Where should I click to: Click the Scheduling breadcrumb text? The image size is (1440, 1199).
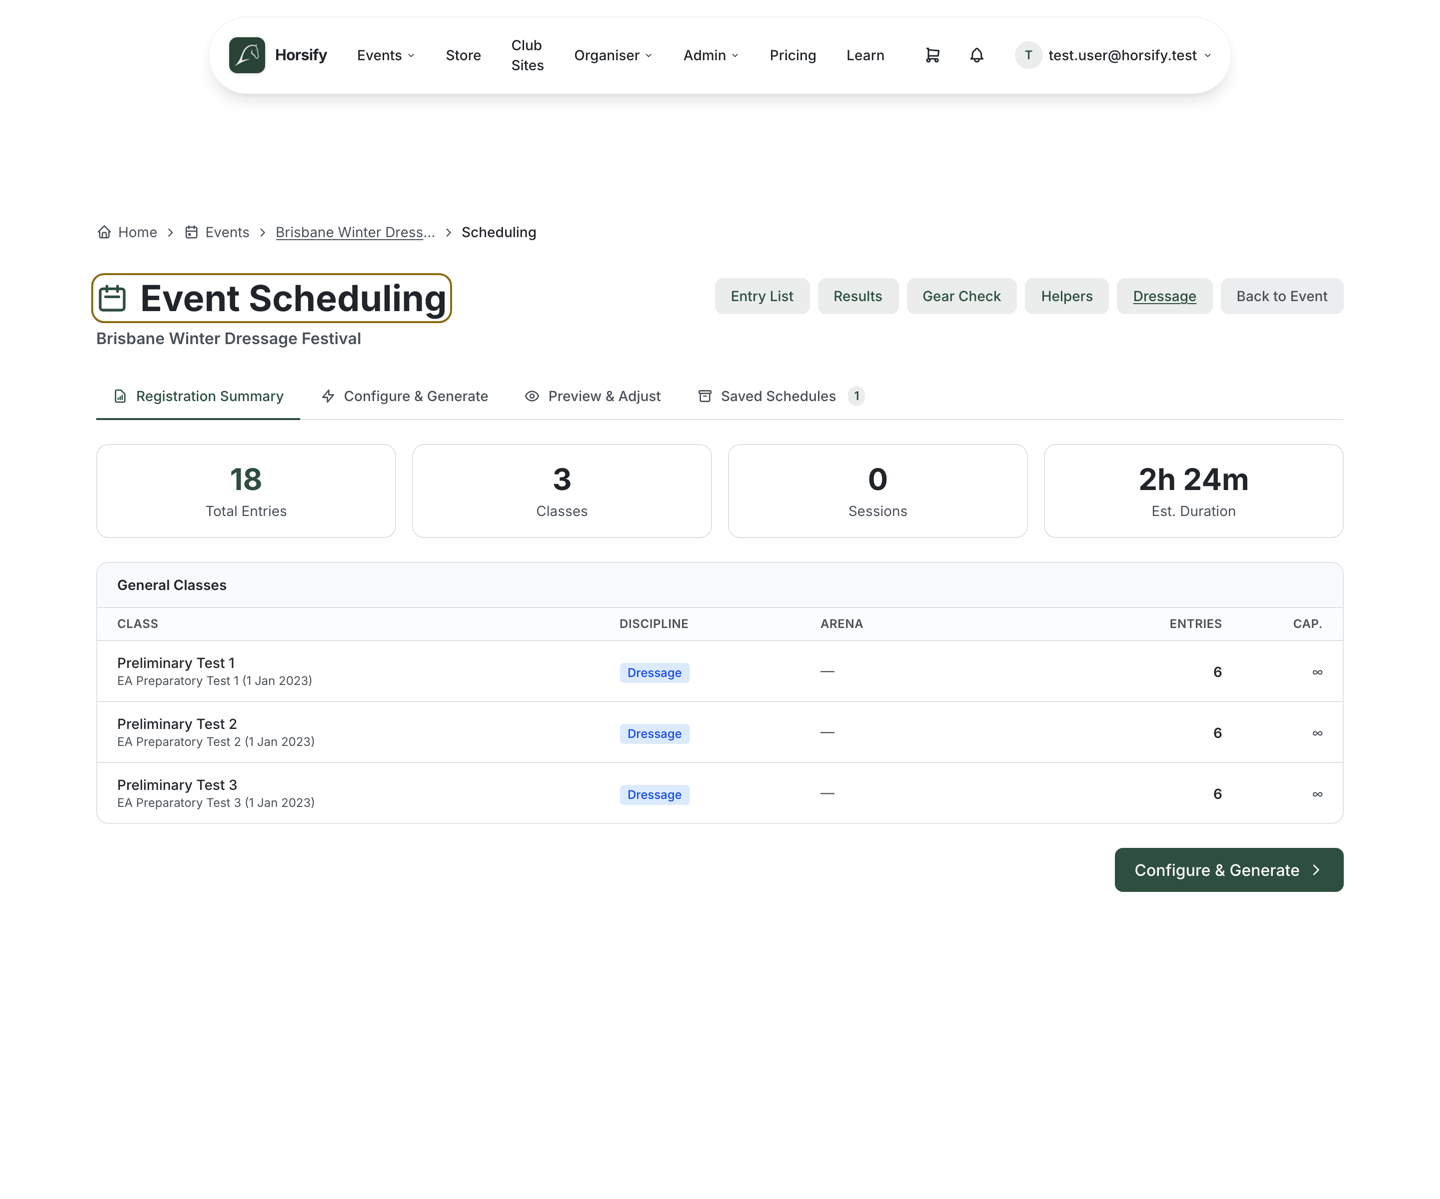click(499, 232)
